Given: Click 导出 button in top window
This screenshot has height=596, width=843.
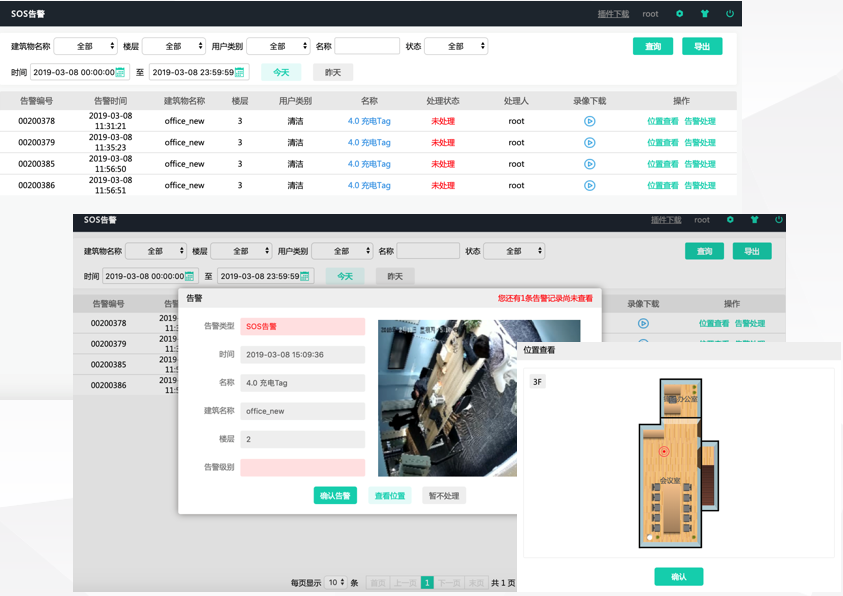Looking at the screenshot, I should click(x=702, y=46).
